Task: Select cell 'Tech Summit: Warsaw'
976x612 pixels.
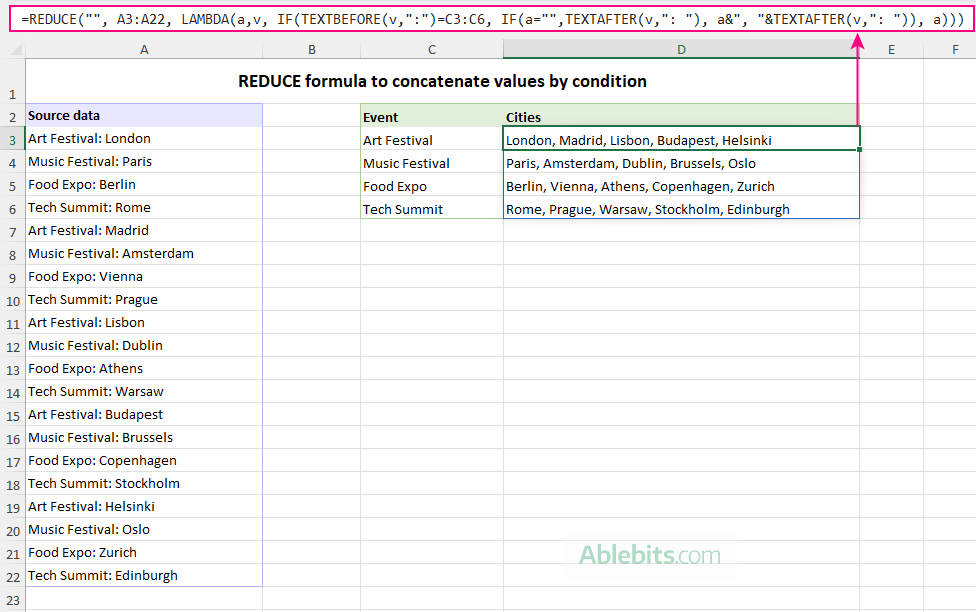Action: pos(144,392)
